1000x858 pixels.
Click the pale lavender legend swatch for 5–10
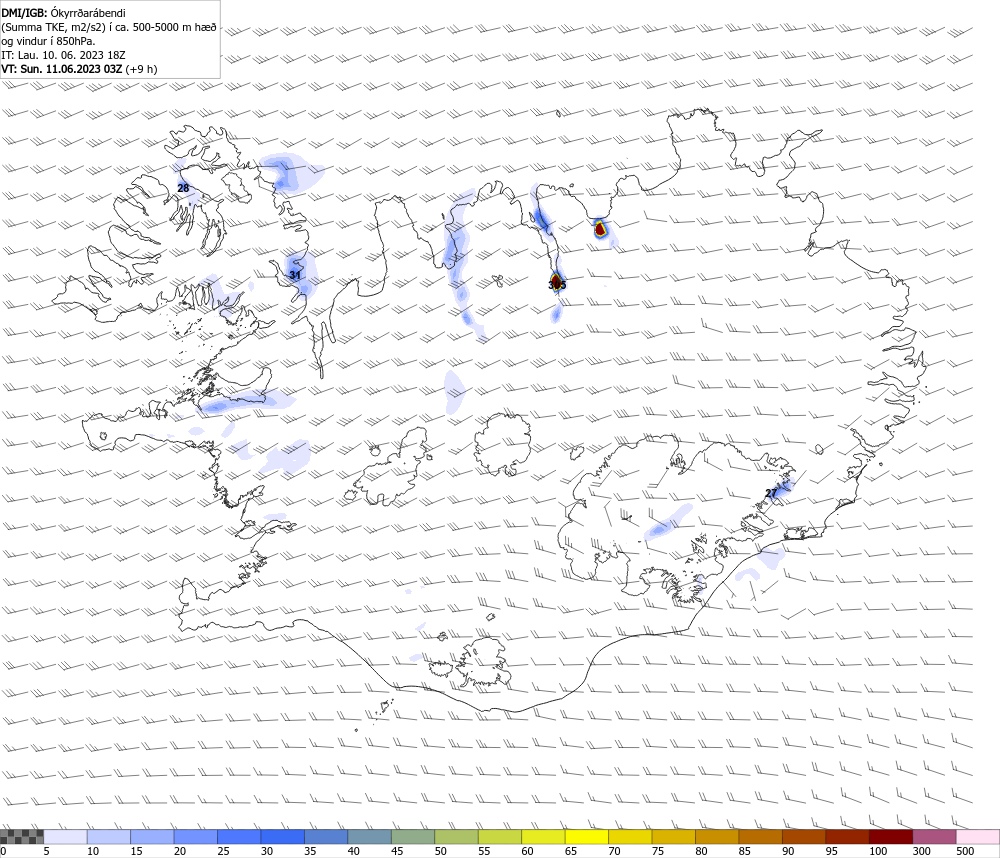[x=66, y=837]
